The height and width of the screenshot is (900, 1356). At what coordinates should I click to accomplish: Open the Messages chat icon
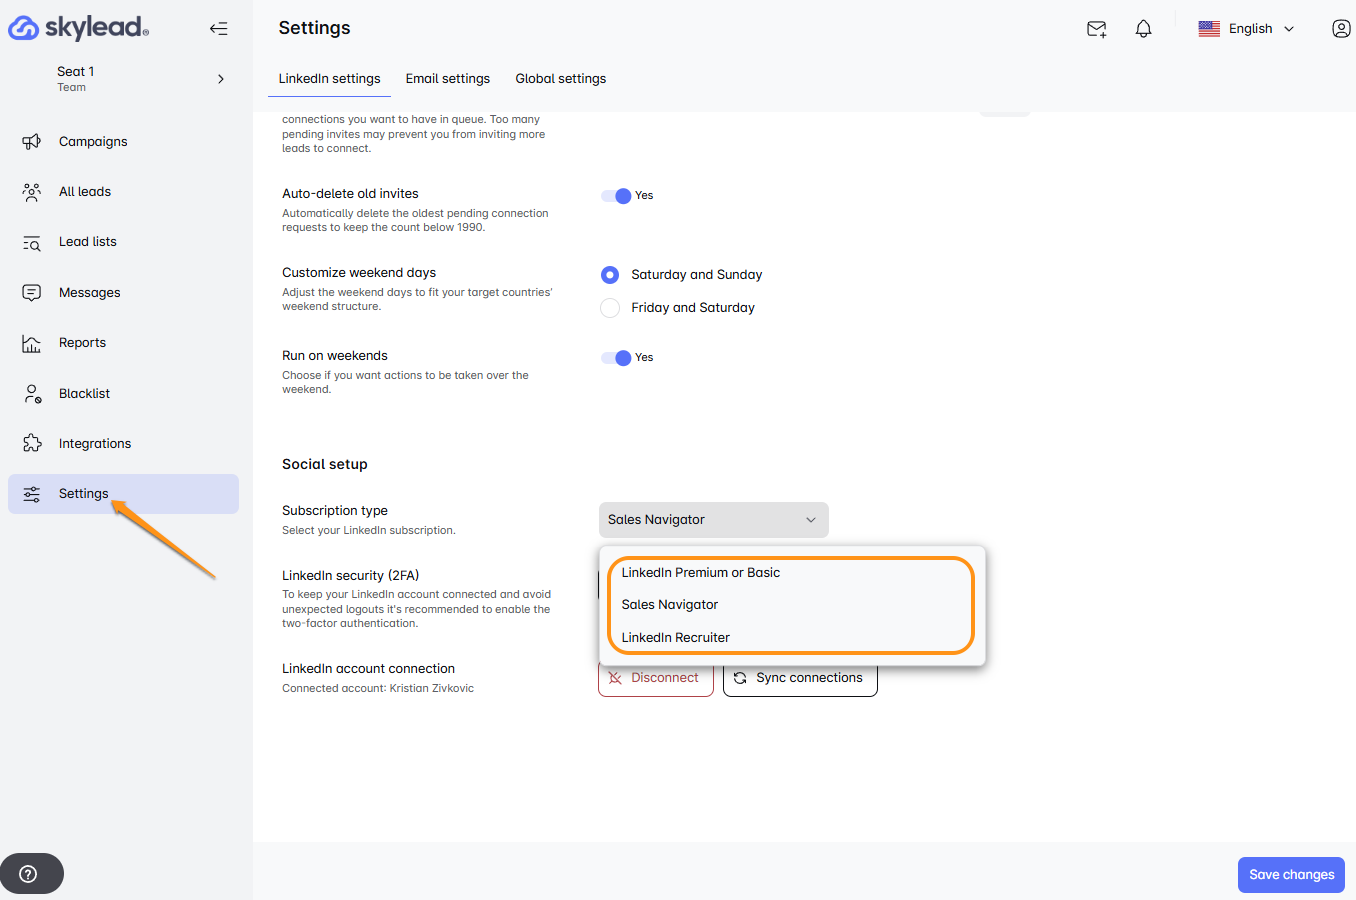click(x=32, y=293)
